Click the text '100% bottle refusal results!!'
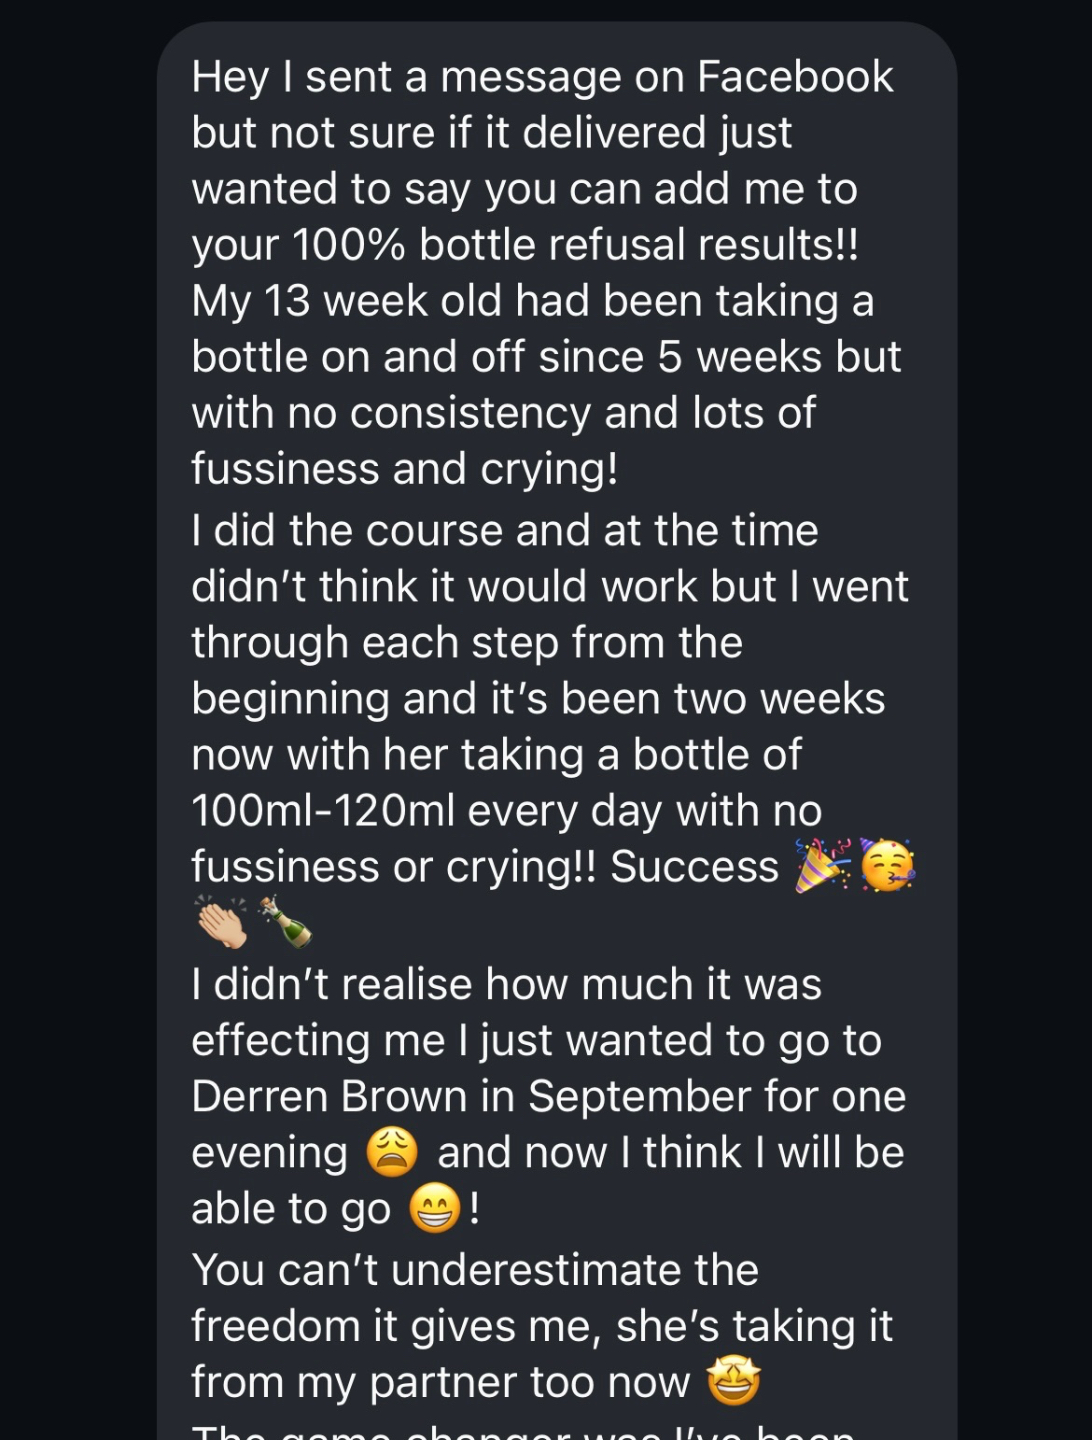Screen dimensions: 1092x1440 575,245
